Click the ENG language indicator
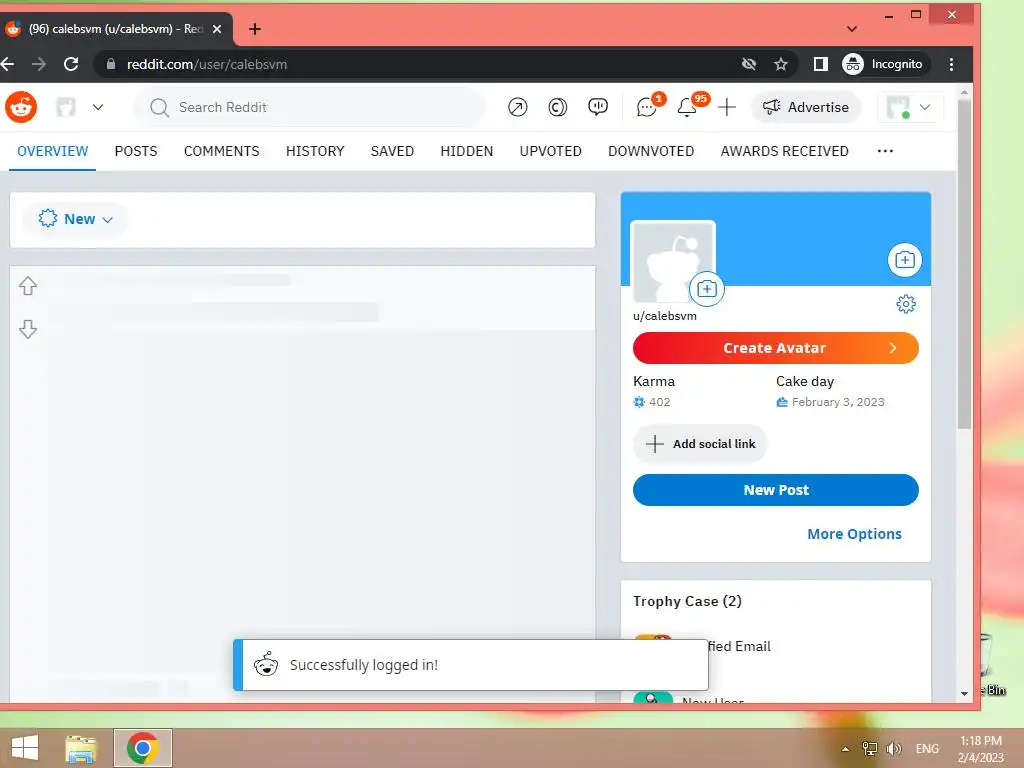The width and height of the screenshot is (1024, 768). pyautogui.click(x=927, y=748)
